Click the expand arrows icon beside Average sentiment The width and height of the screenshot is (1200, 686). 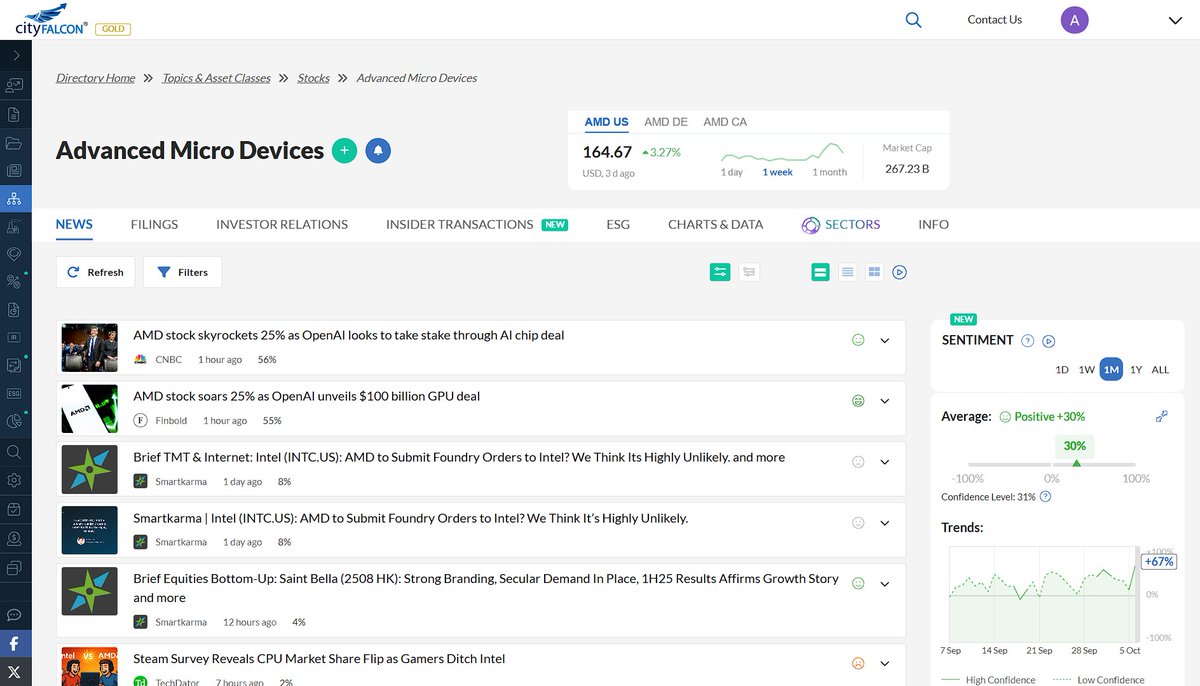[x=1162, y=416]
